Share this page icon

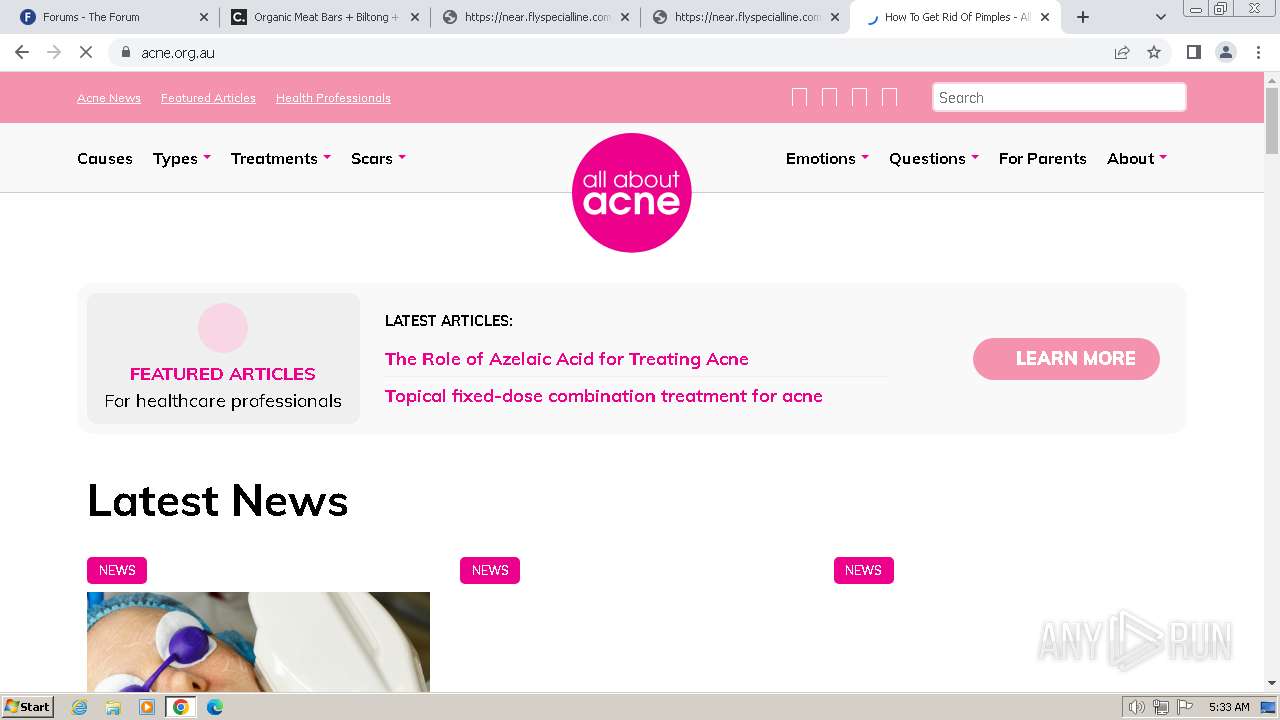[x=1122, y=52]
